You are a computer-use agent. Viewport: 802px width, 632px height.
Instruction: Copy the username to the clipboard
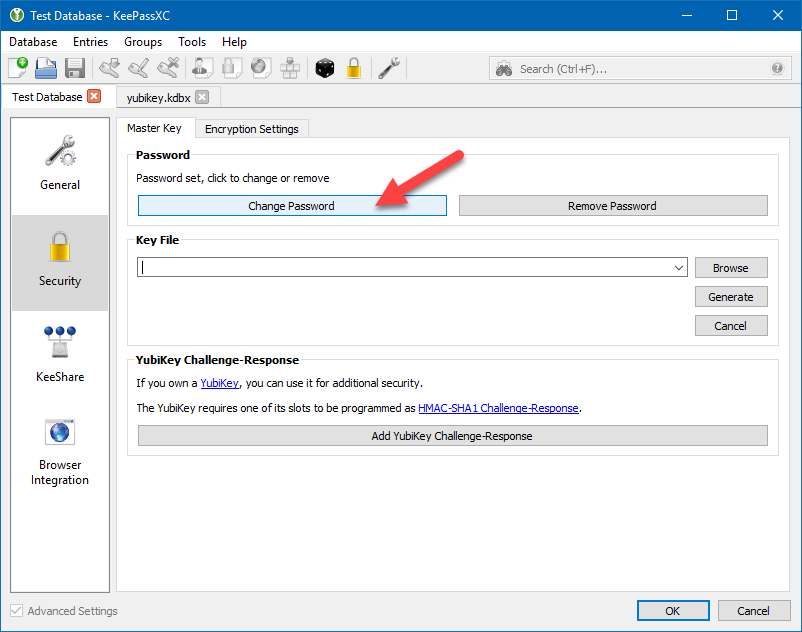202,67
